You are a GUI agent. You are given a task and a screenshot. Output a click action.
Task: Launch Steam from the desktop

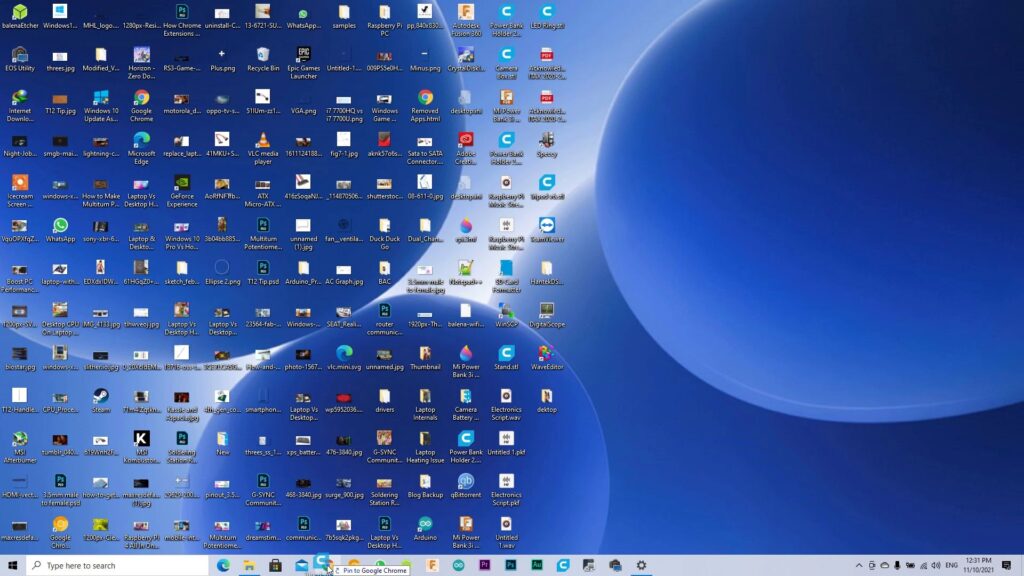[101, 401]
